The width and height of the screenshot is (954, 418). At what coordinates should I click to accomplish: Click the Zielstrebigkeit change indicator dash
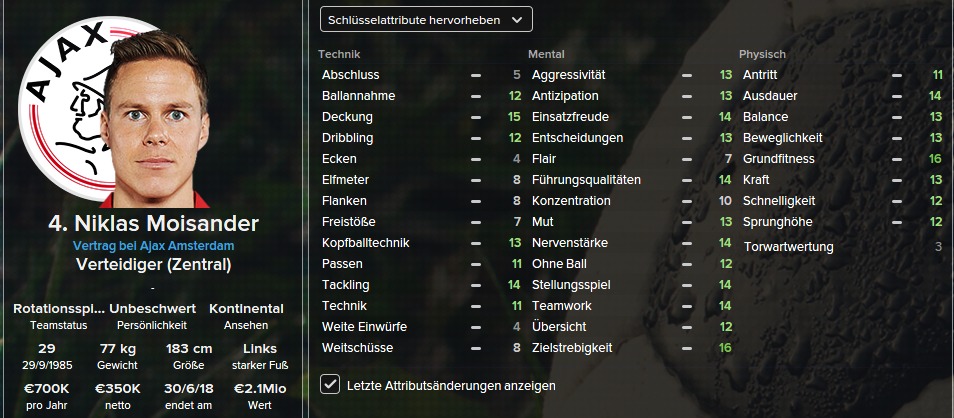click(687, 348)
